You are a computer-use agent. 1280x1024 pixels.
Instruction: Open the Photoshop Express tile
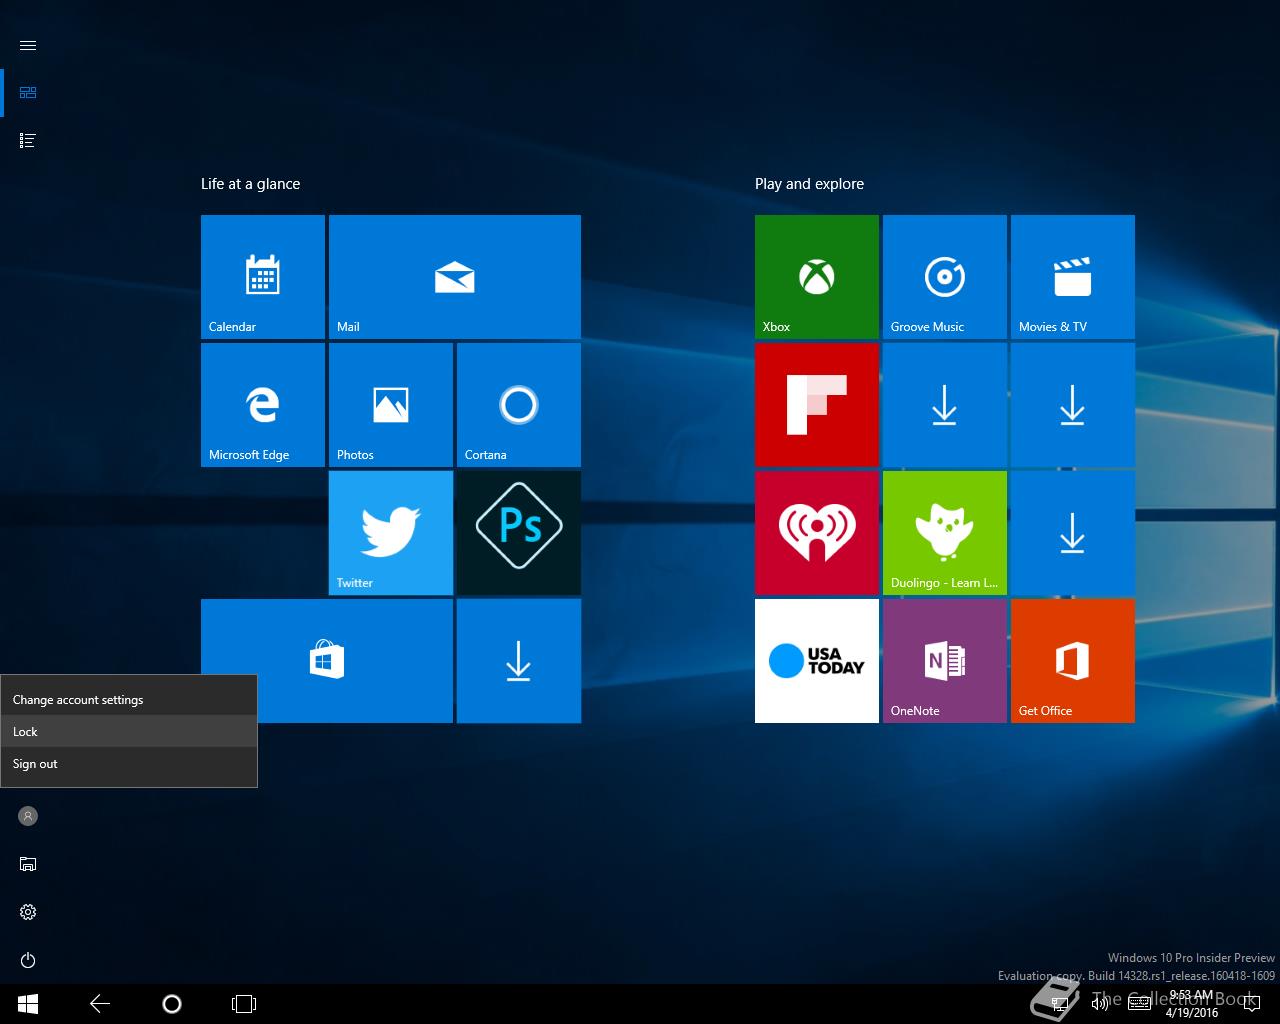click(519, 533)
